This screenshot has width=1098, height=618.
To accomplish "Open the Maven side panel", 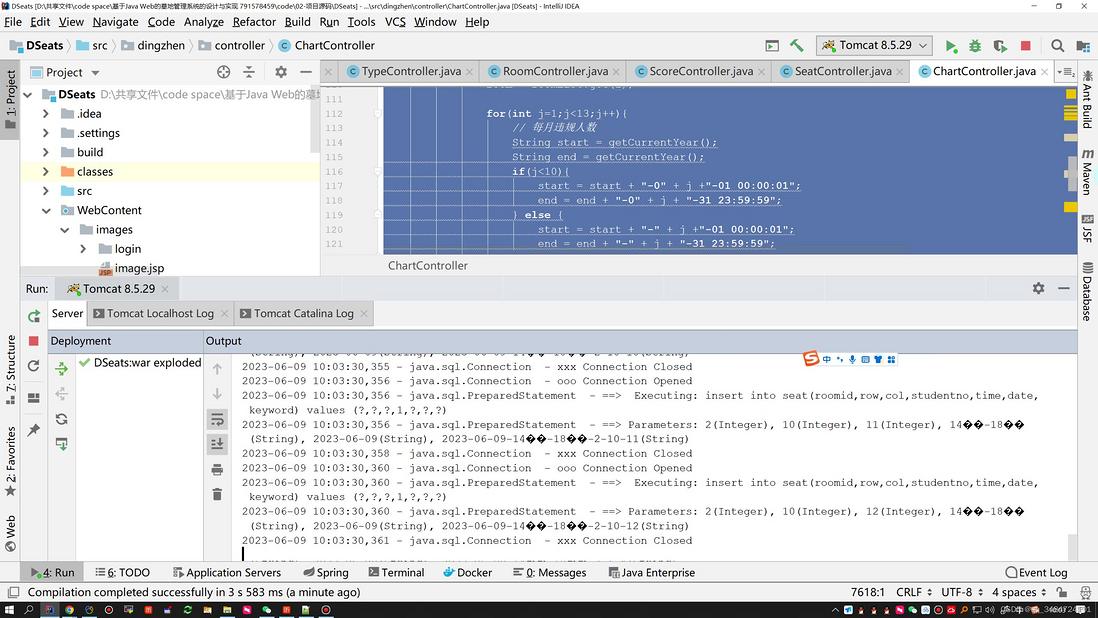I will [1087, 171].
